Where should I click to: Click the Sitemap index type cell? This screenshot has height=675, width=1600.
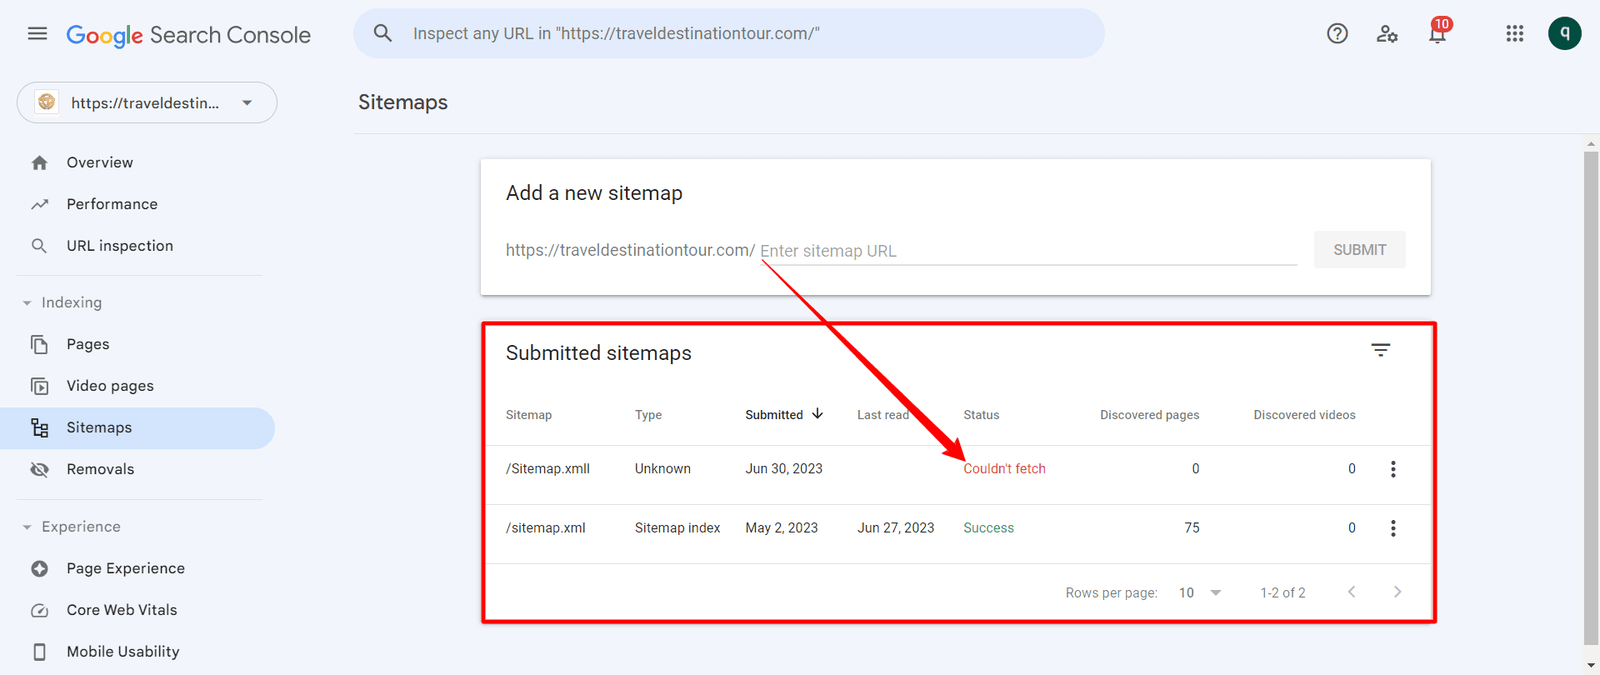point(677,527)
